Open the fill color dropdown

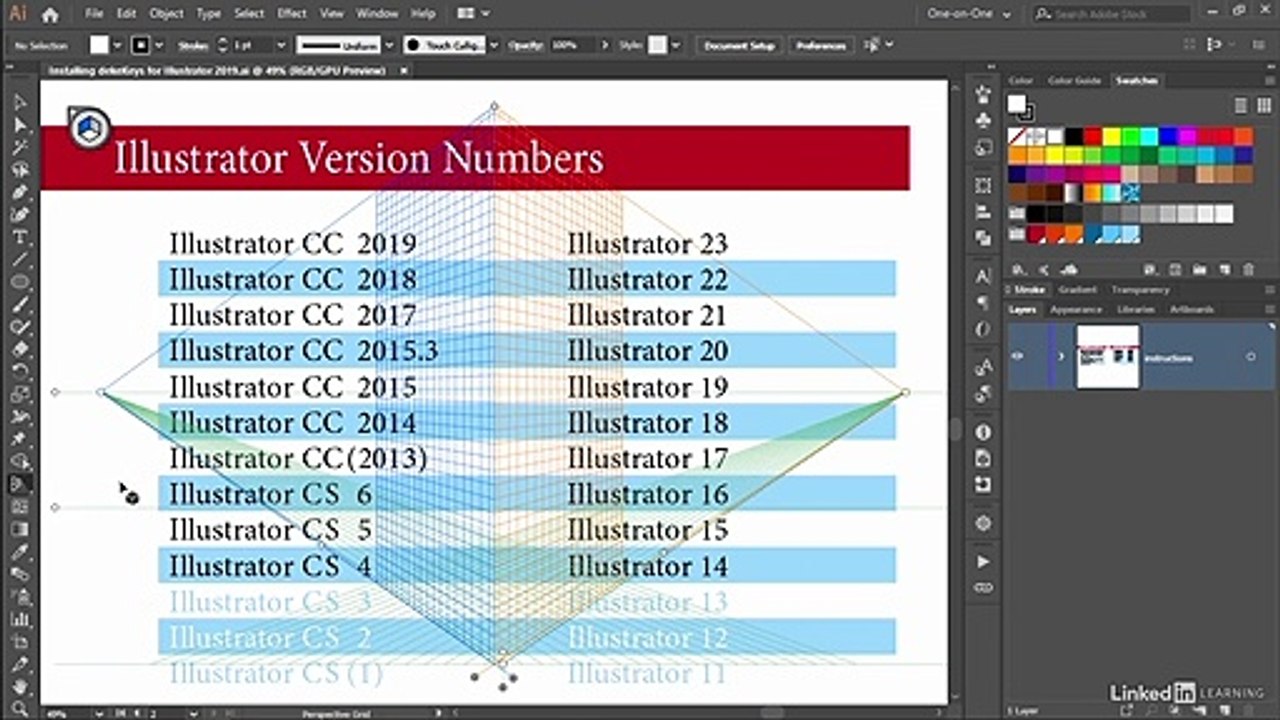(x=117, y=45)
